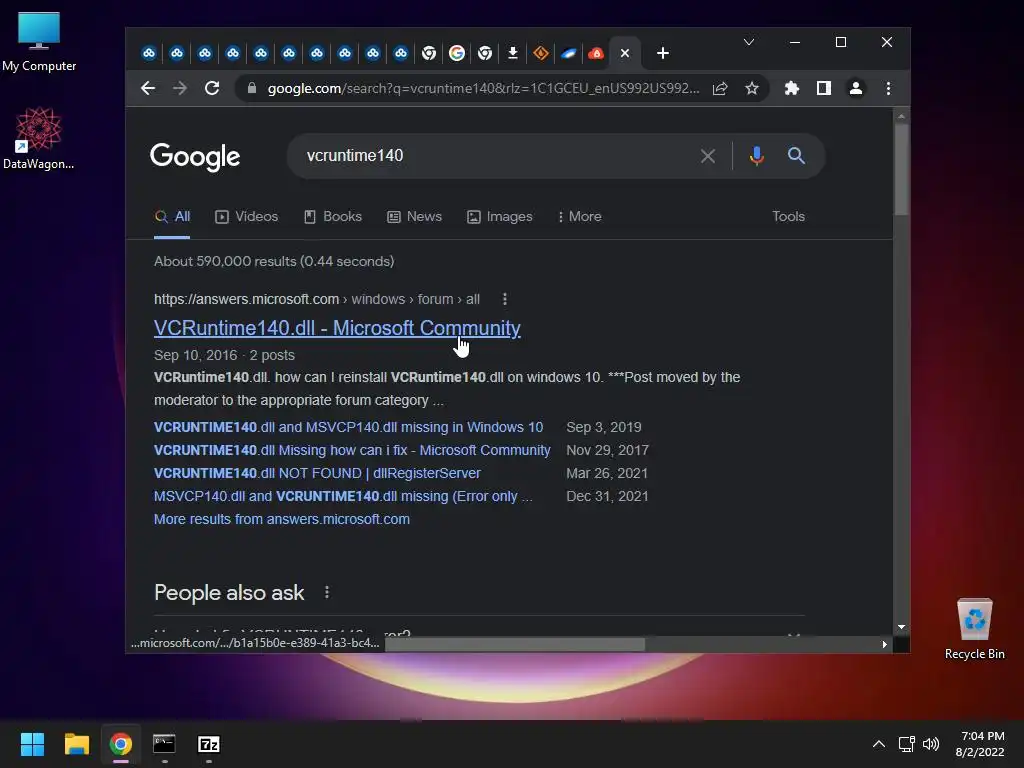Viewport: 1024px width, 768px height.
Task: Show hidden system tray icons
Action: [879, 744]
